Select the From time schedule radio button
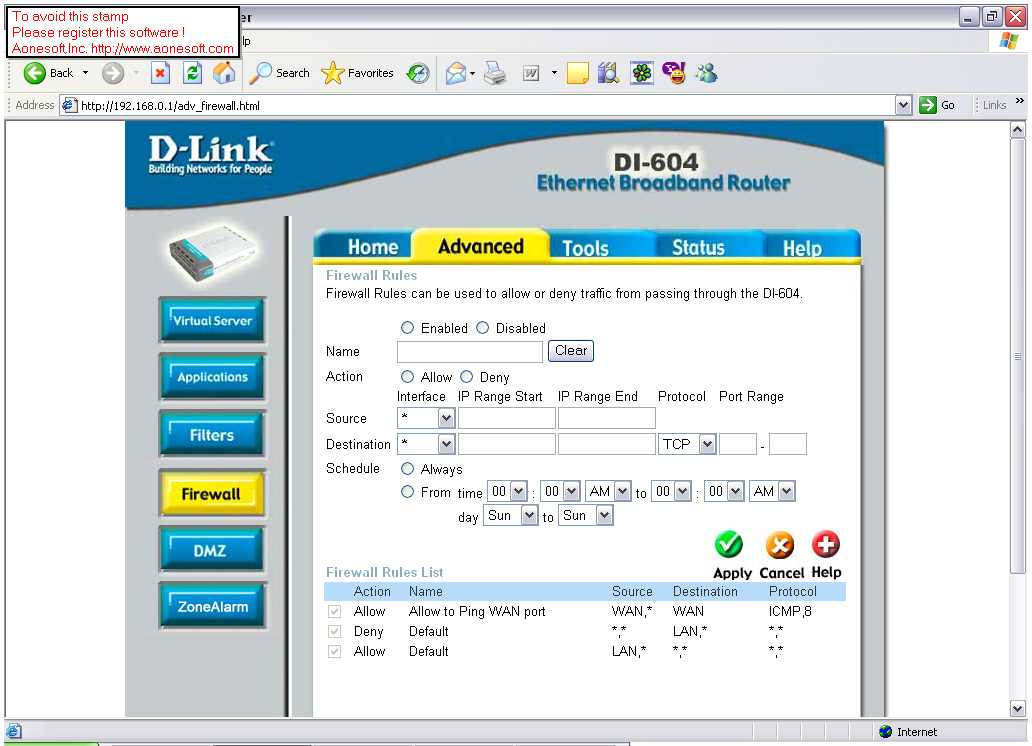1032x746 pixels. point(407,492)
